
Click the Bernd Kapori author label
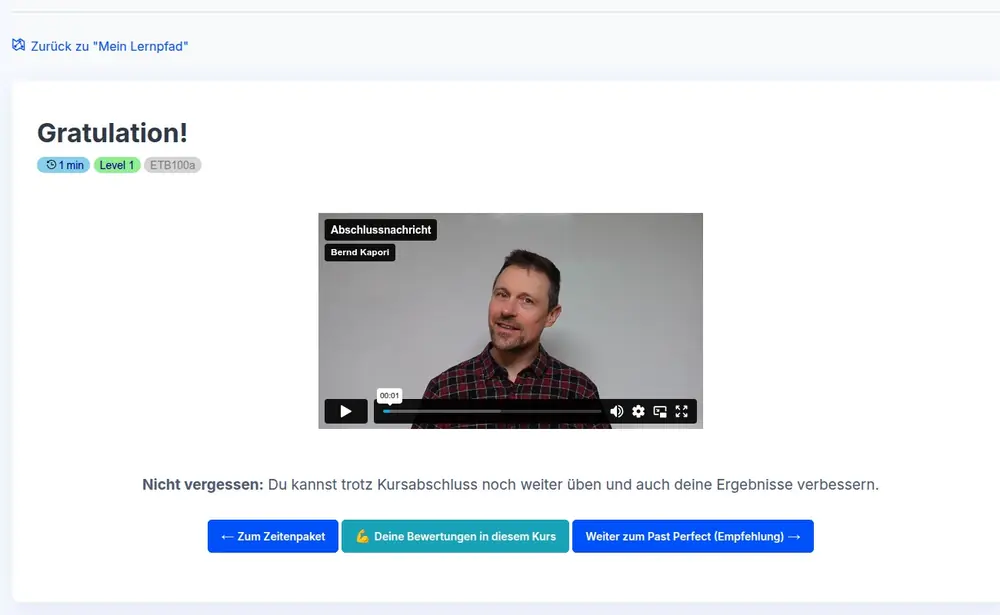click(360, 253)
